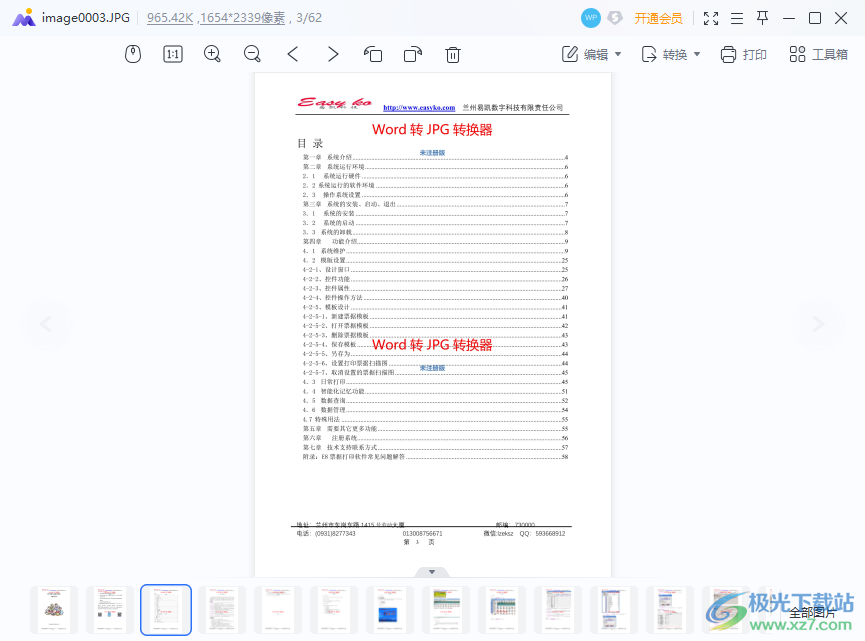Toggle mouse wheel browsing mode
865x641 pixels.
(132, 54)
